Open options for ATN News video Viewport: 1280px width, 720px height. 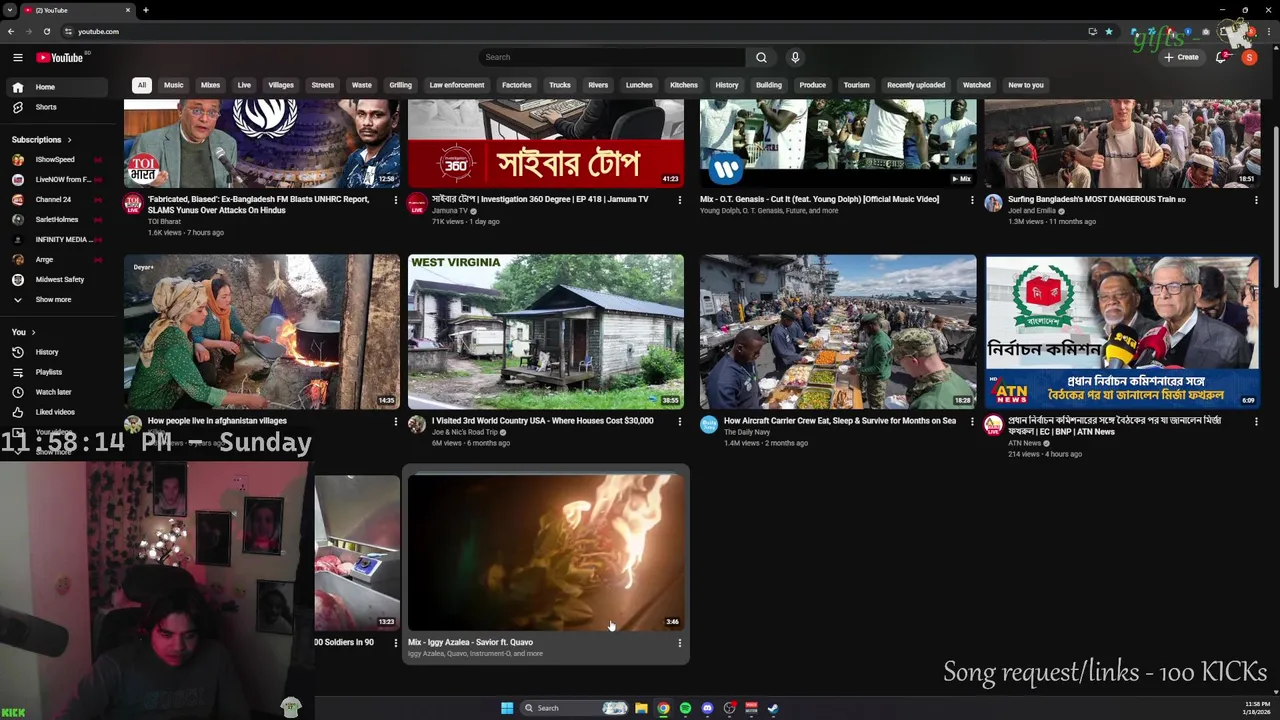1256,422
